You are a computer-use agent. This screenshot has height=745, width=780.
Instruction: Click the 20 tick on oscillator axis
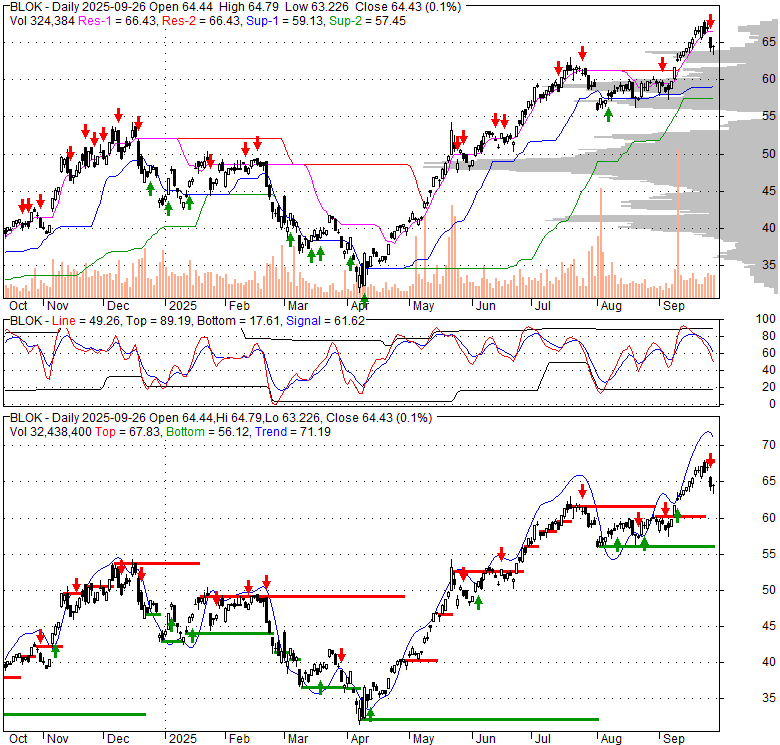[769, 387]
